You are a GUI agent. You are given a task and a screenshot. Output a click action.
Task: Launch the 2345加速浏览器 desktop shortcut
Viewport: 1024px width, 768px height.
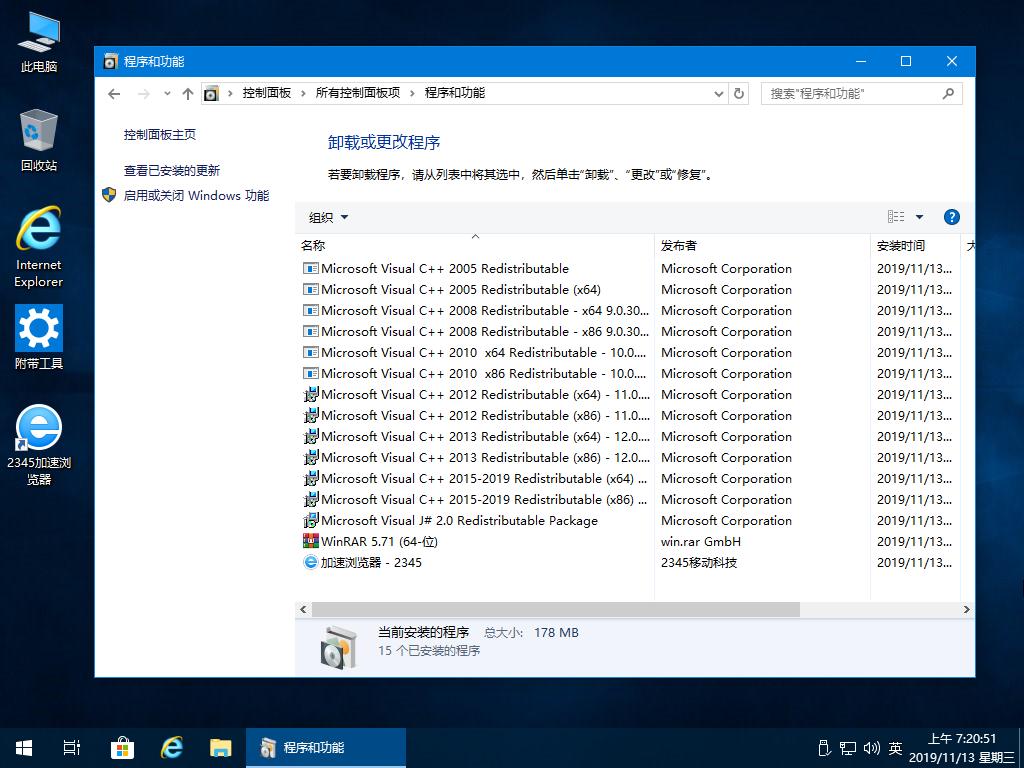click(39, 444)
